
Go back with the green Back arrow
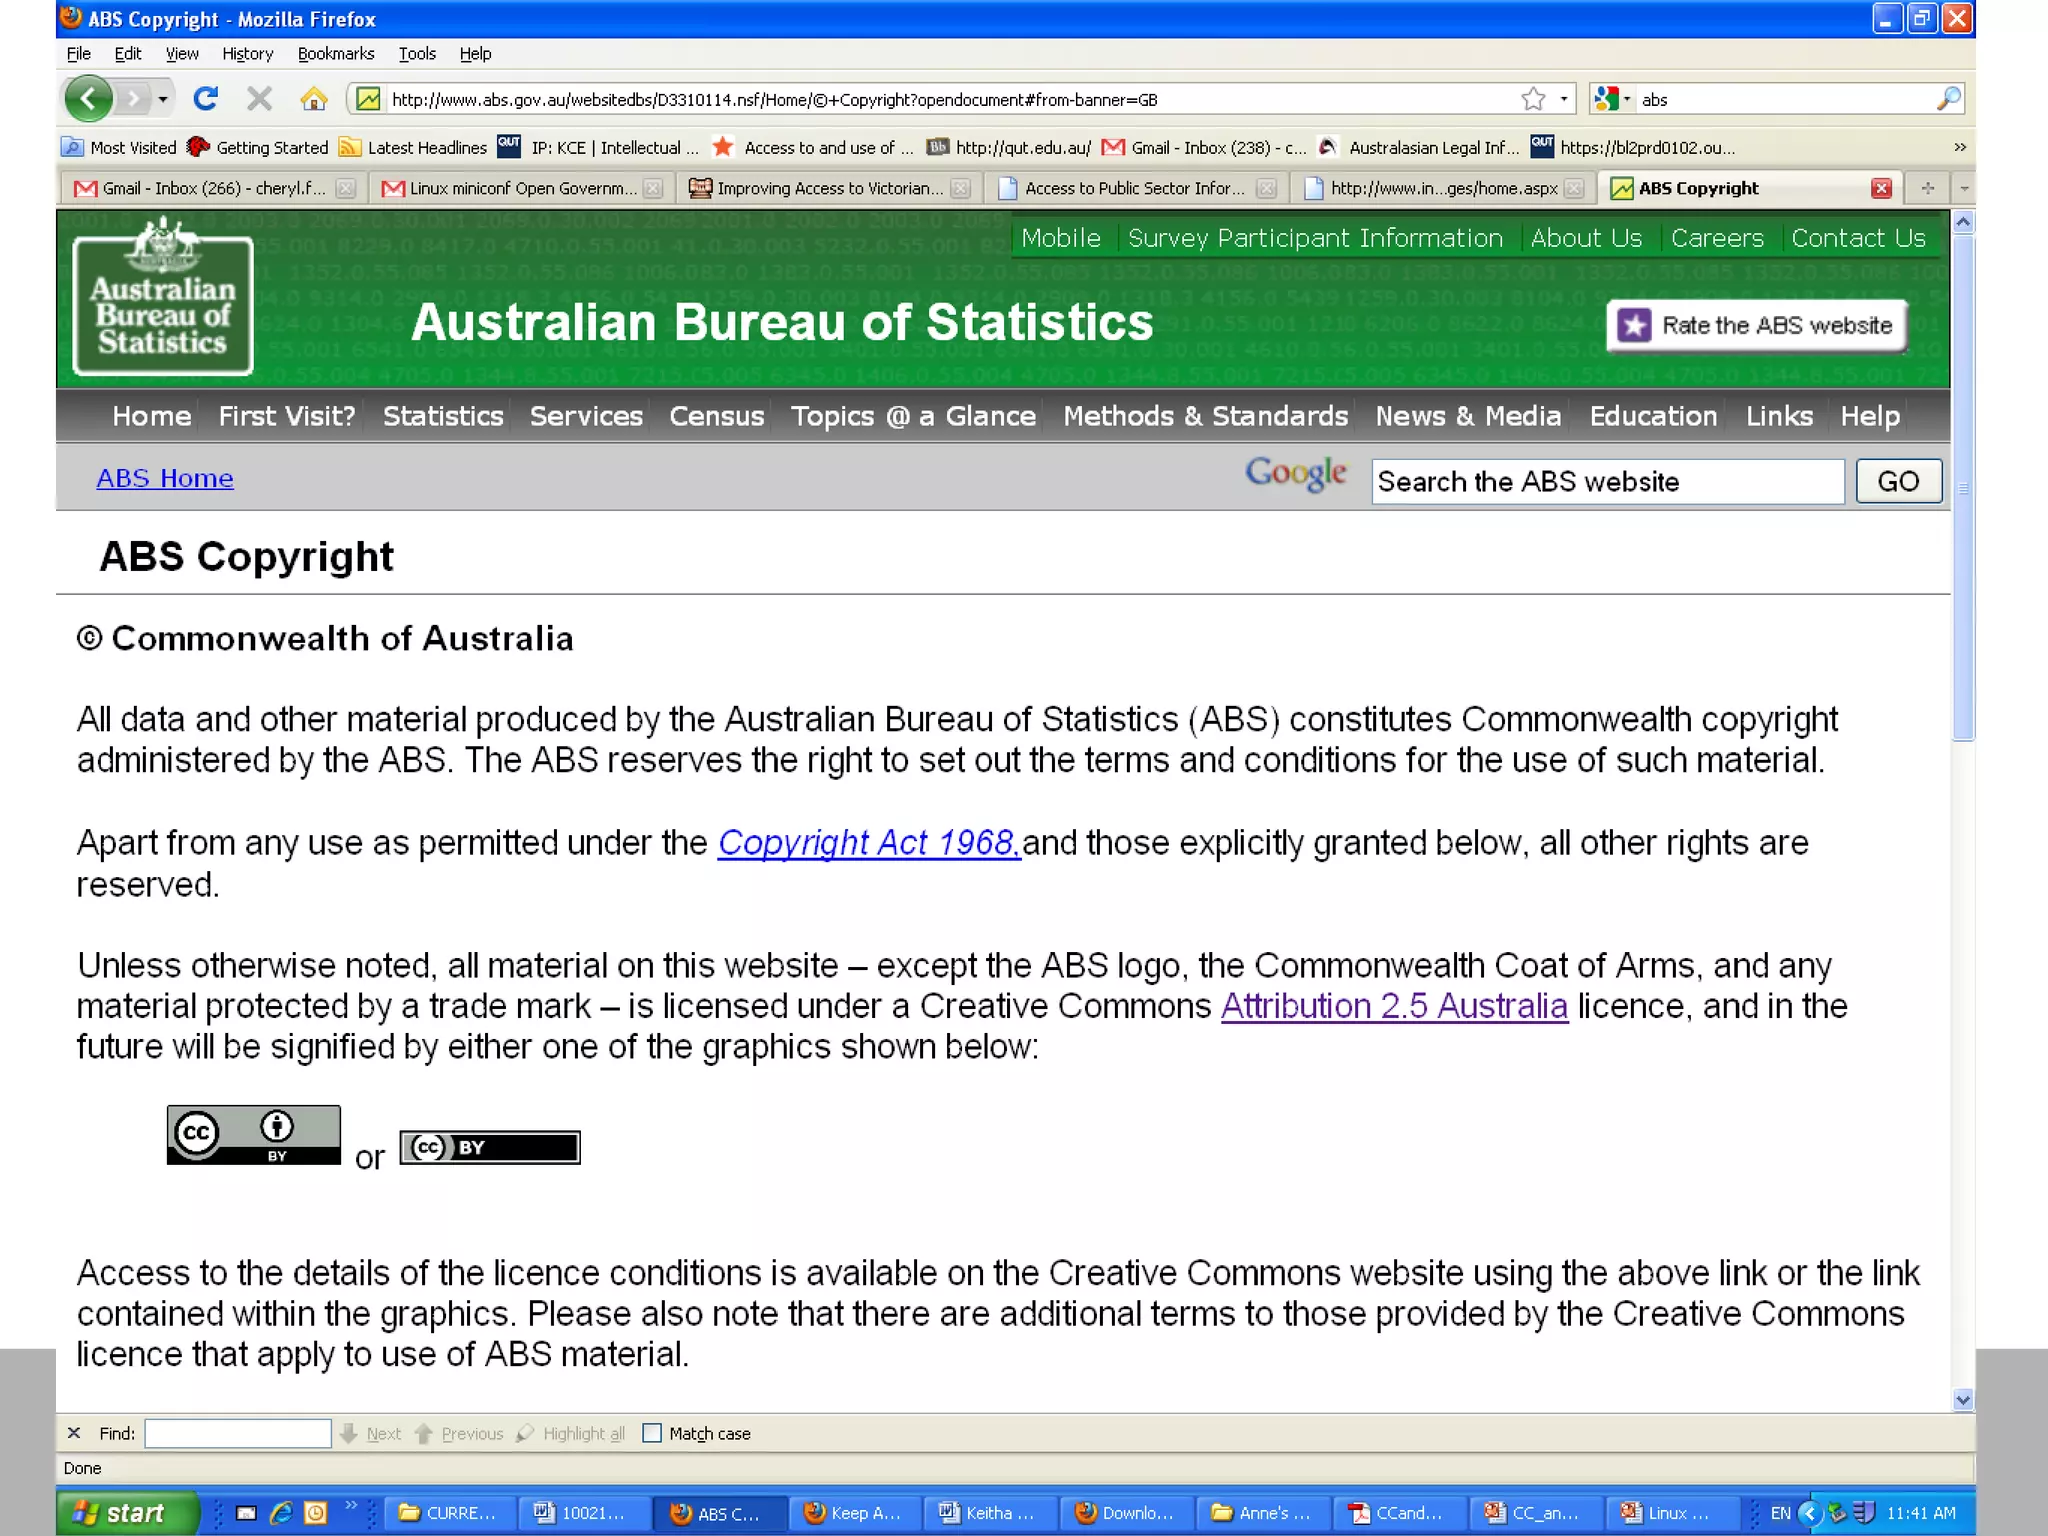point(89,98)
